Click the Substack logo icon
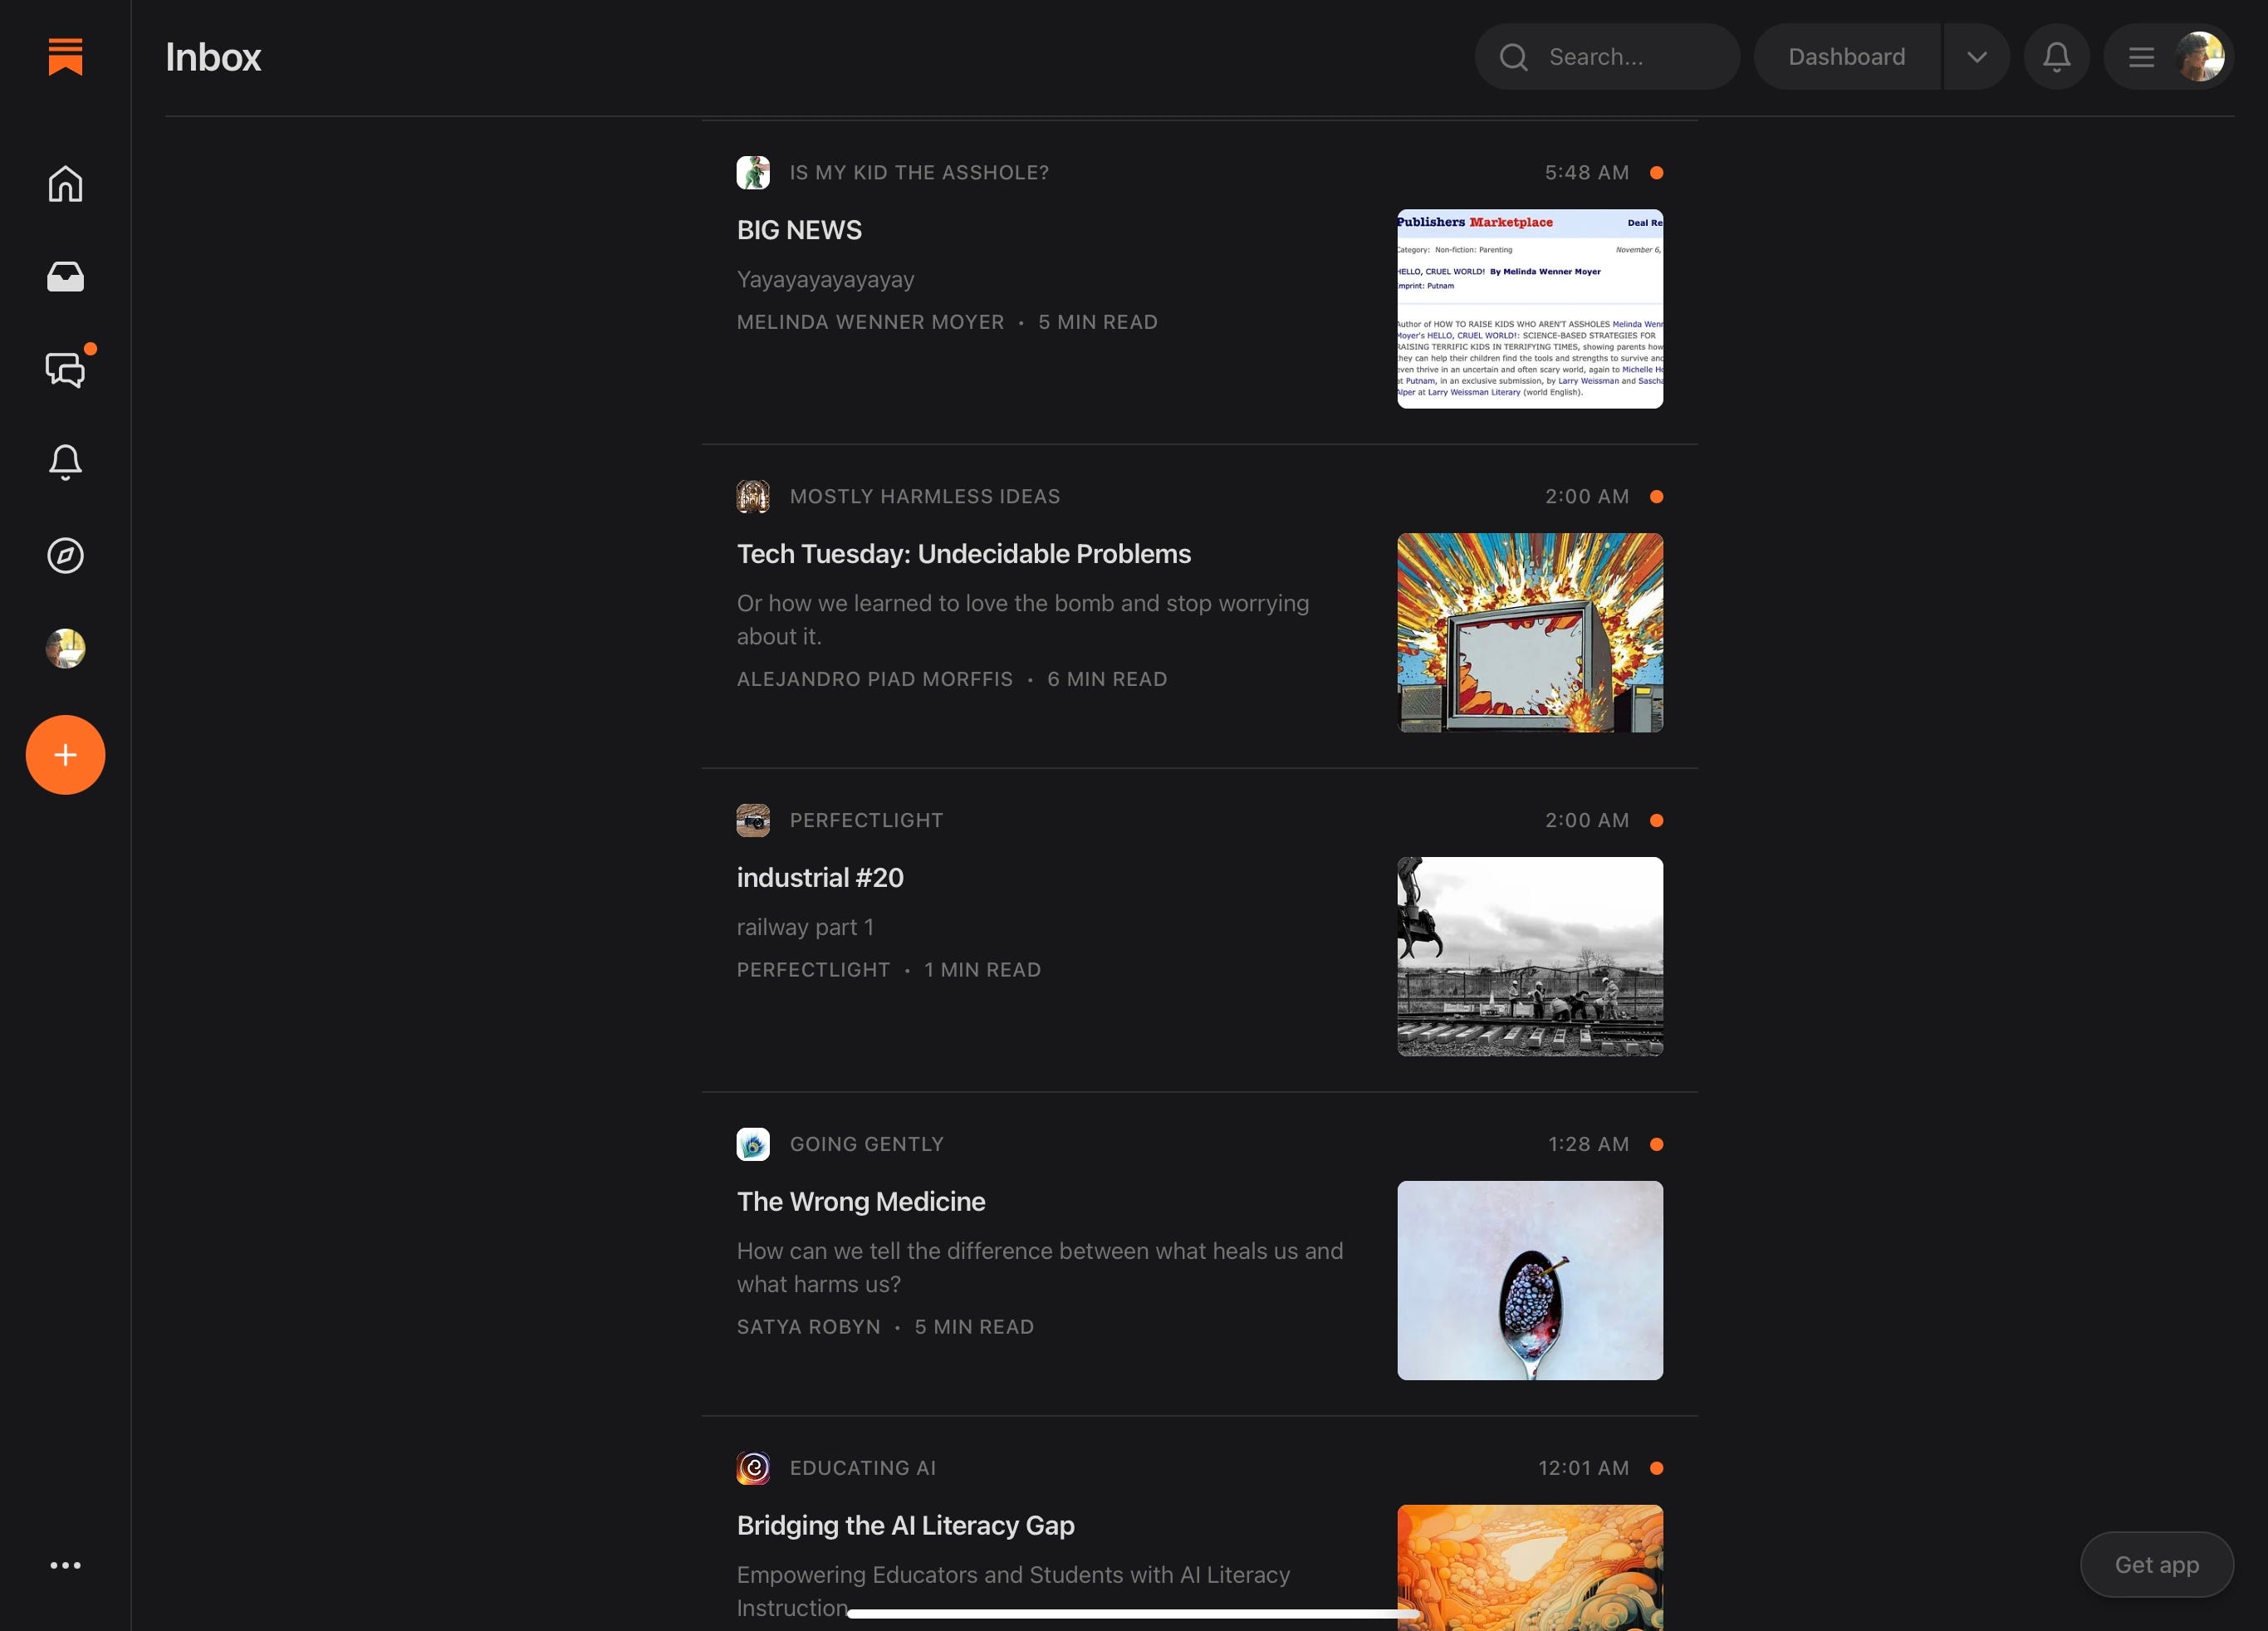Viewport: 2268px width, 1631px height. 65,57
